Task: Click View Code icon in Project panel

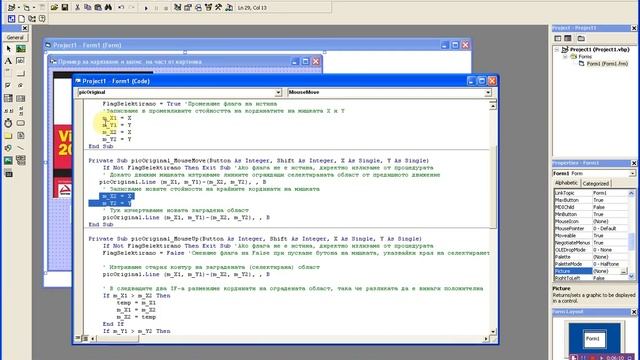Action: coord(558,38)
